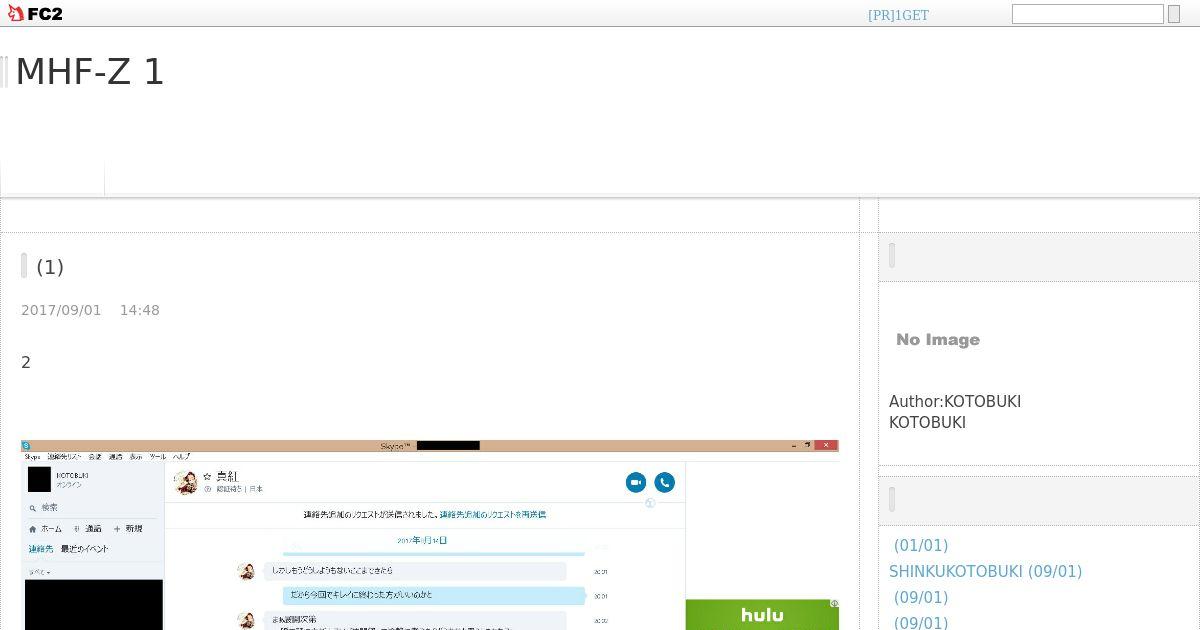The height and width of the screenshot is (630, 1200).
Task: Open the SHINKUKOTOBUKI (09/01) entry link
Action: click(x=985, y=571)
